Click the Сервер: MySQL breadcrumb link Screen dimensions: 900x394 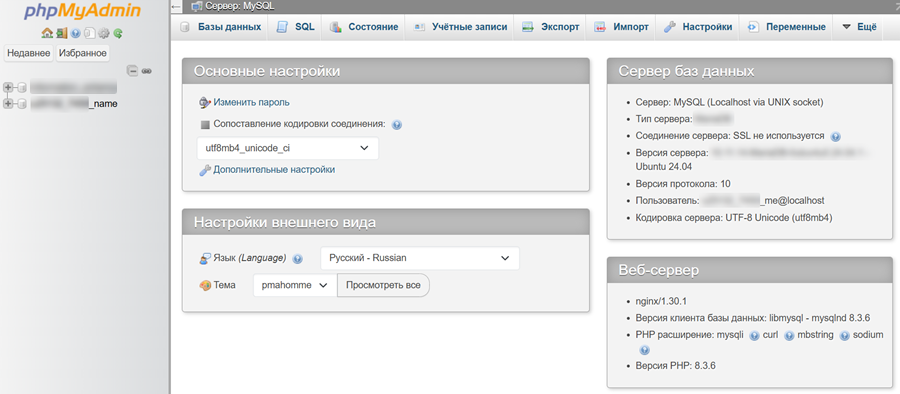240,7
